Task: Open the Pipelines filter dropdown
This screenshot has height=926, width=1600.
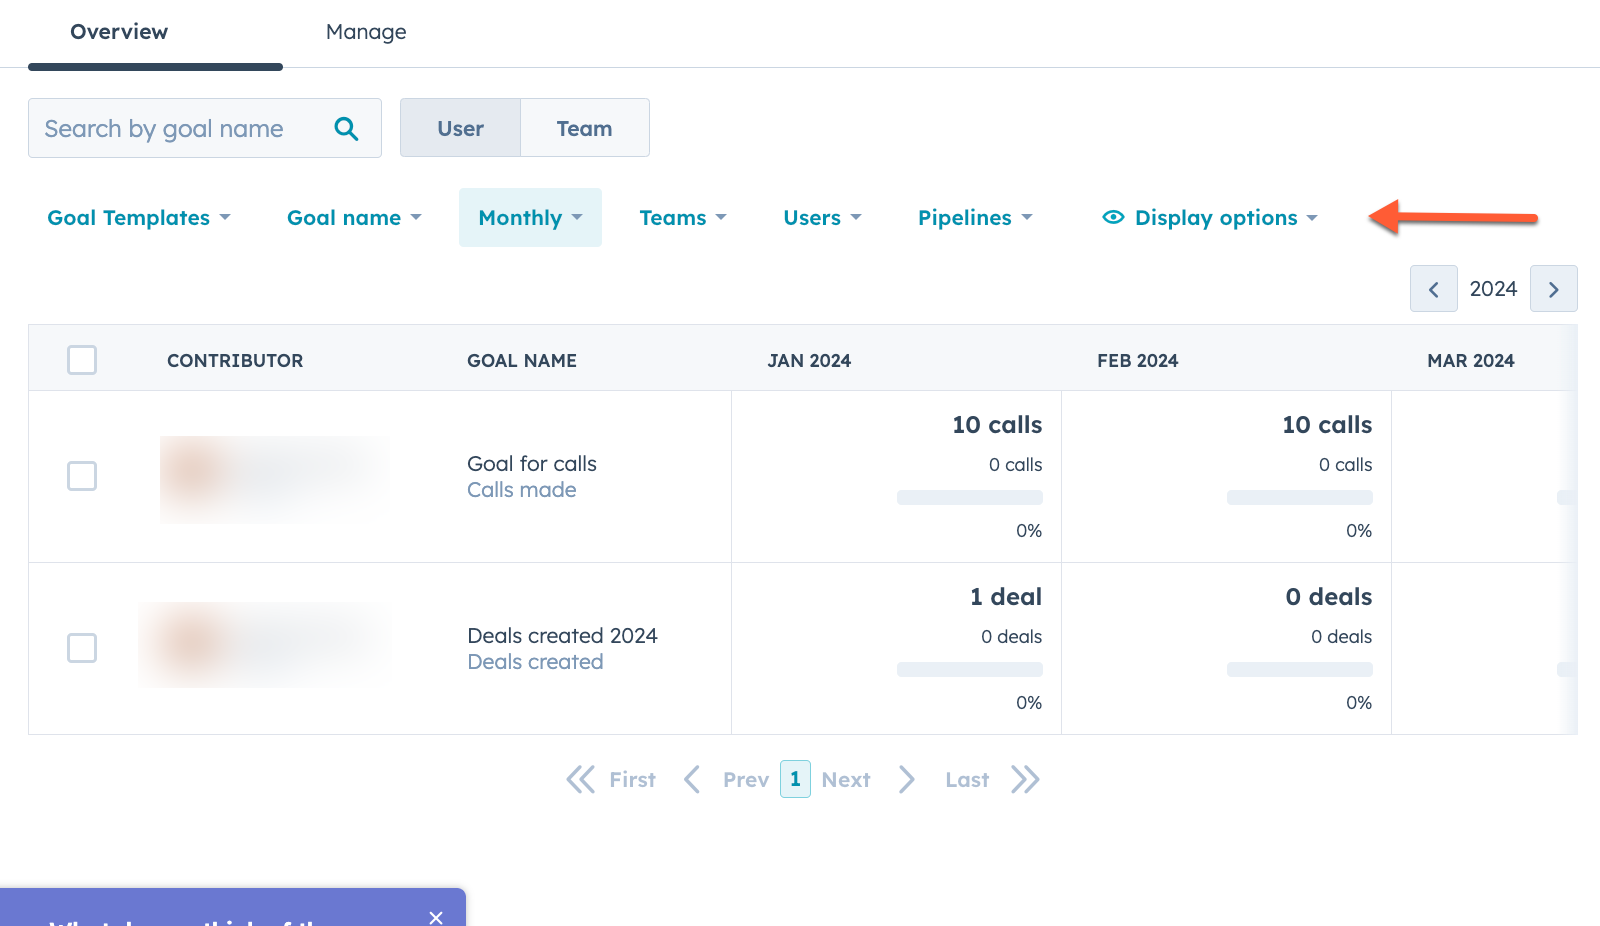Action: click(x=975, y=218)
